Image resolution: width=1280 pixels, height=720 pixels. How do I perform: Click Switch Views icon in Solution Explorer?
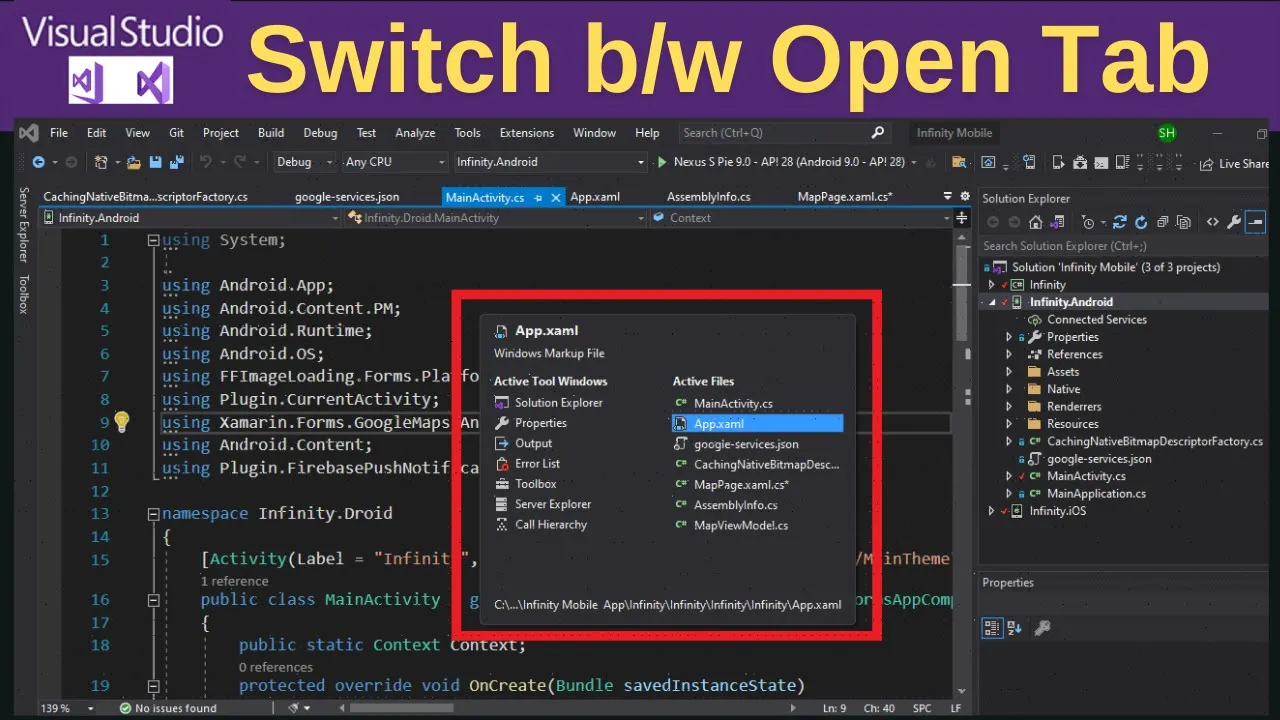(x=1057, y=222)
